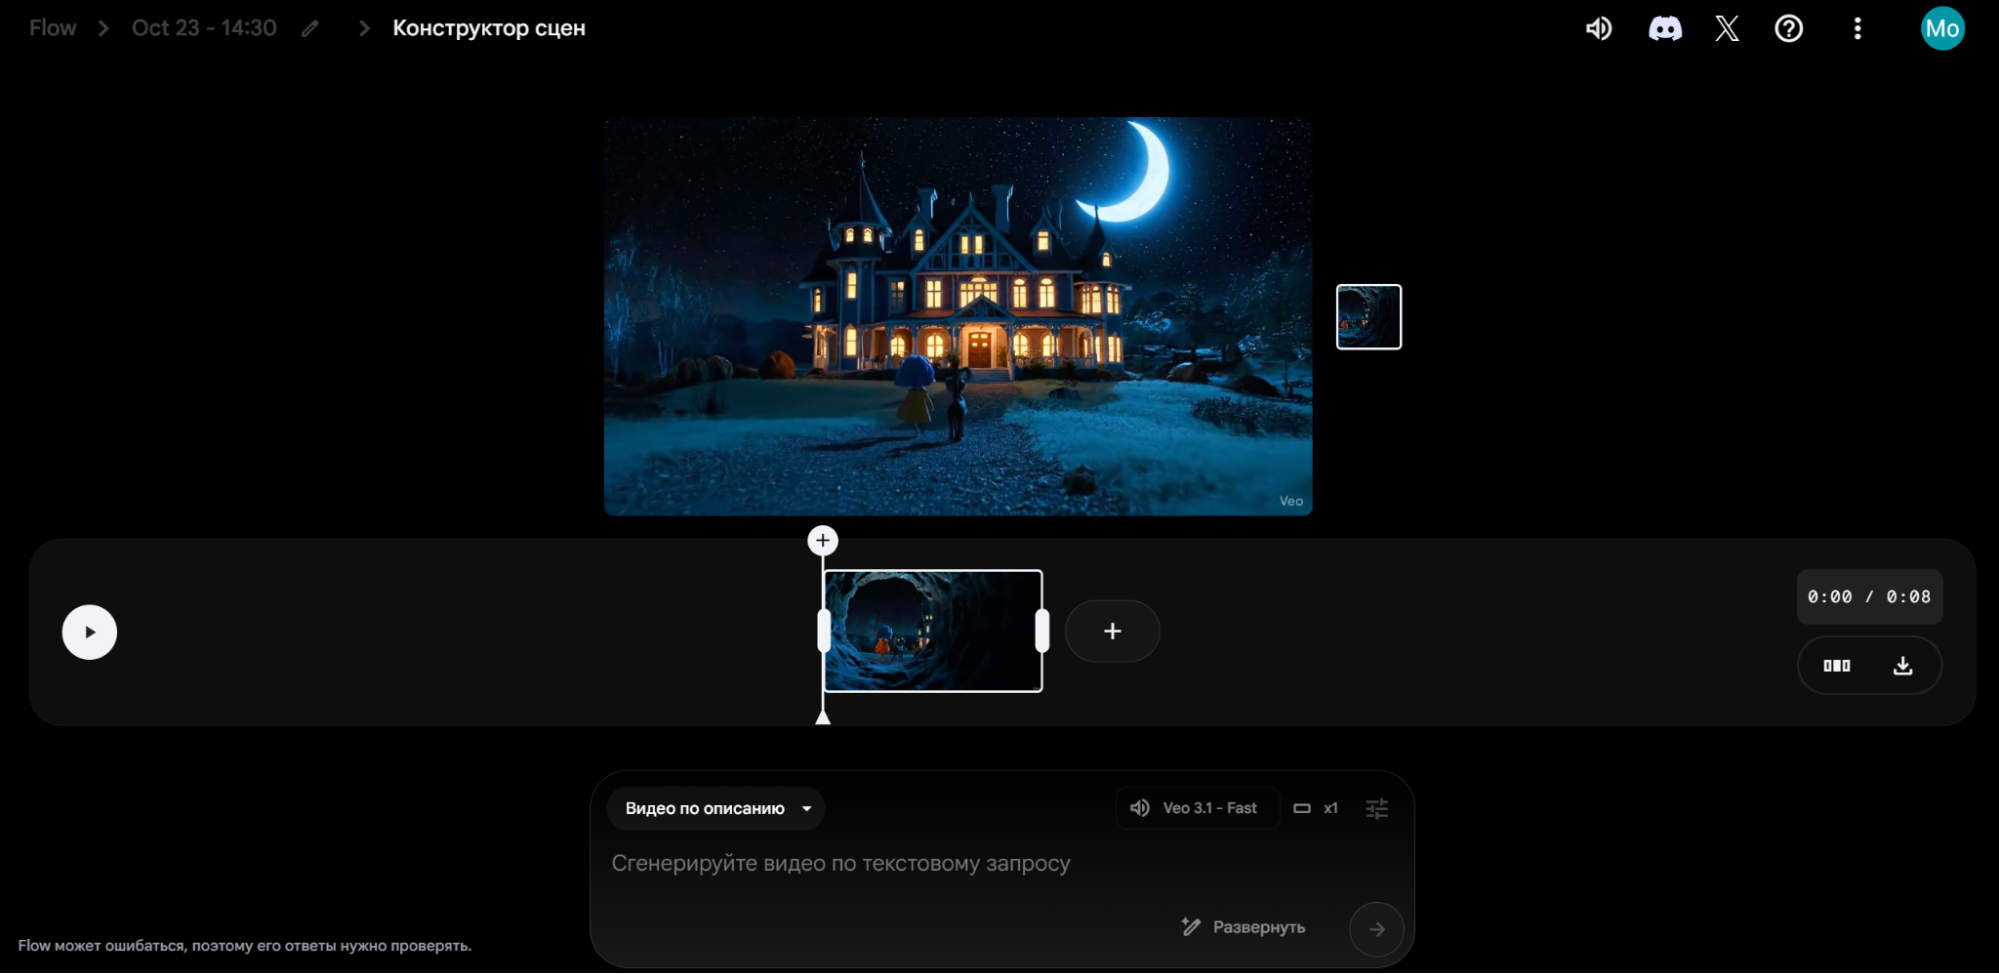Toggle the filmstrip arrangement view icon
Image resolution: width=1999 pixels, height=974 pixels.
(1836, 666)
